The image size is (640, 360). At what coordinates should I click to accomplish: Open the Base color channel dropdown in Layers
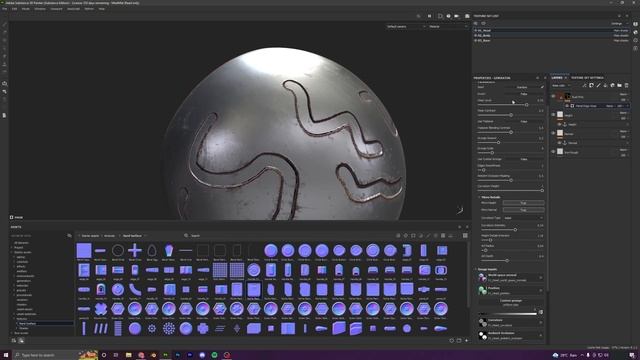tap(562, 86)
